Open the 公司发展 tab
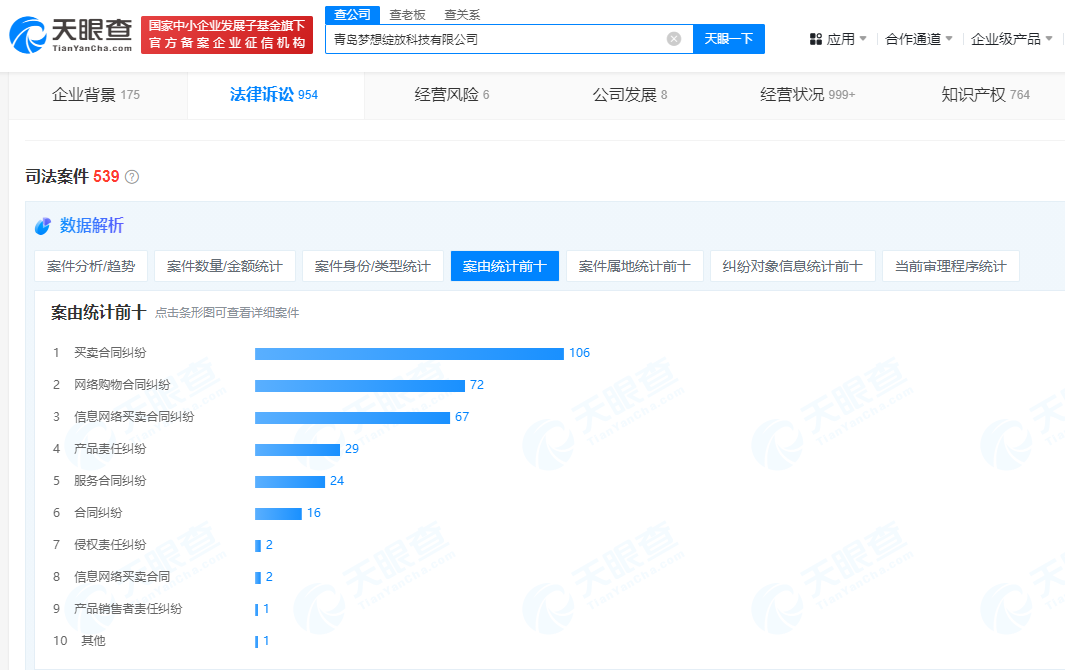 630,95
